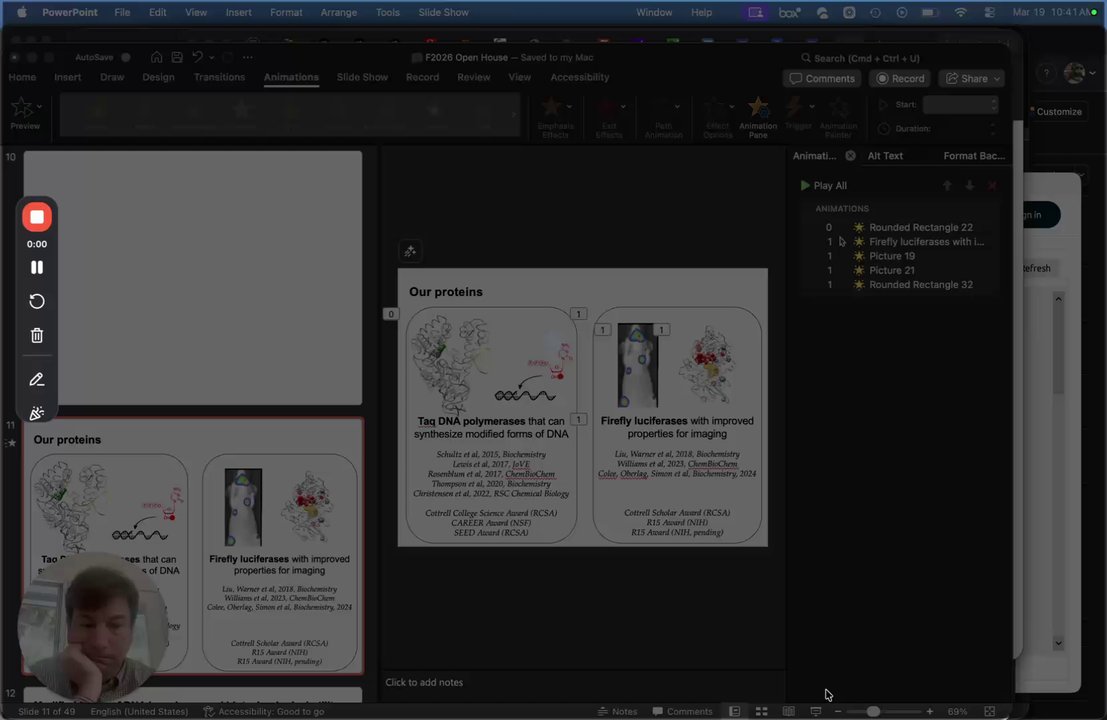Trigger the confetti effect icon

pos(37,414)
